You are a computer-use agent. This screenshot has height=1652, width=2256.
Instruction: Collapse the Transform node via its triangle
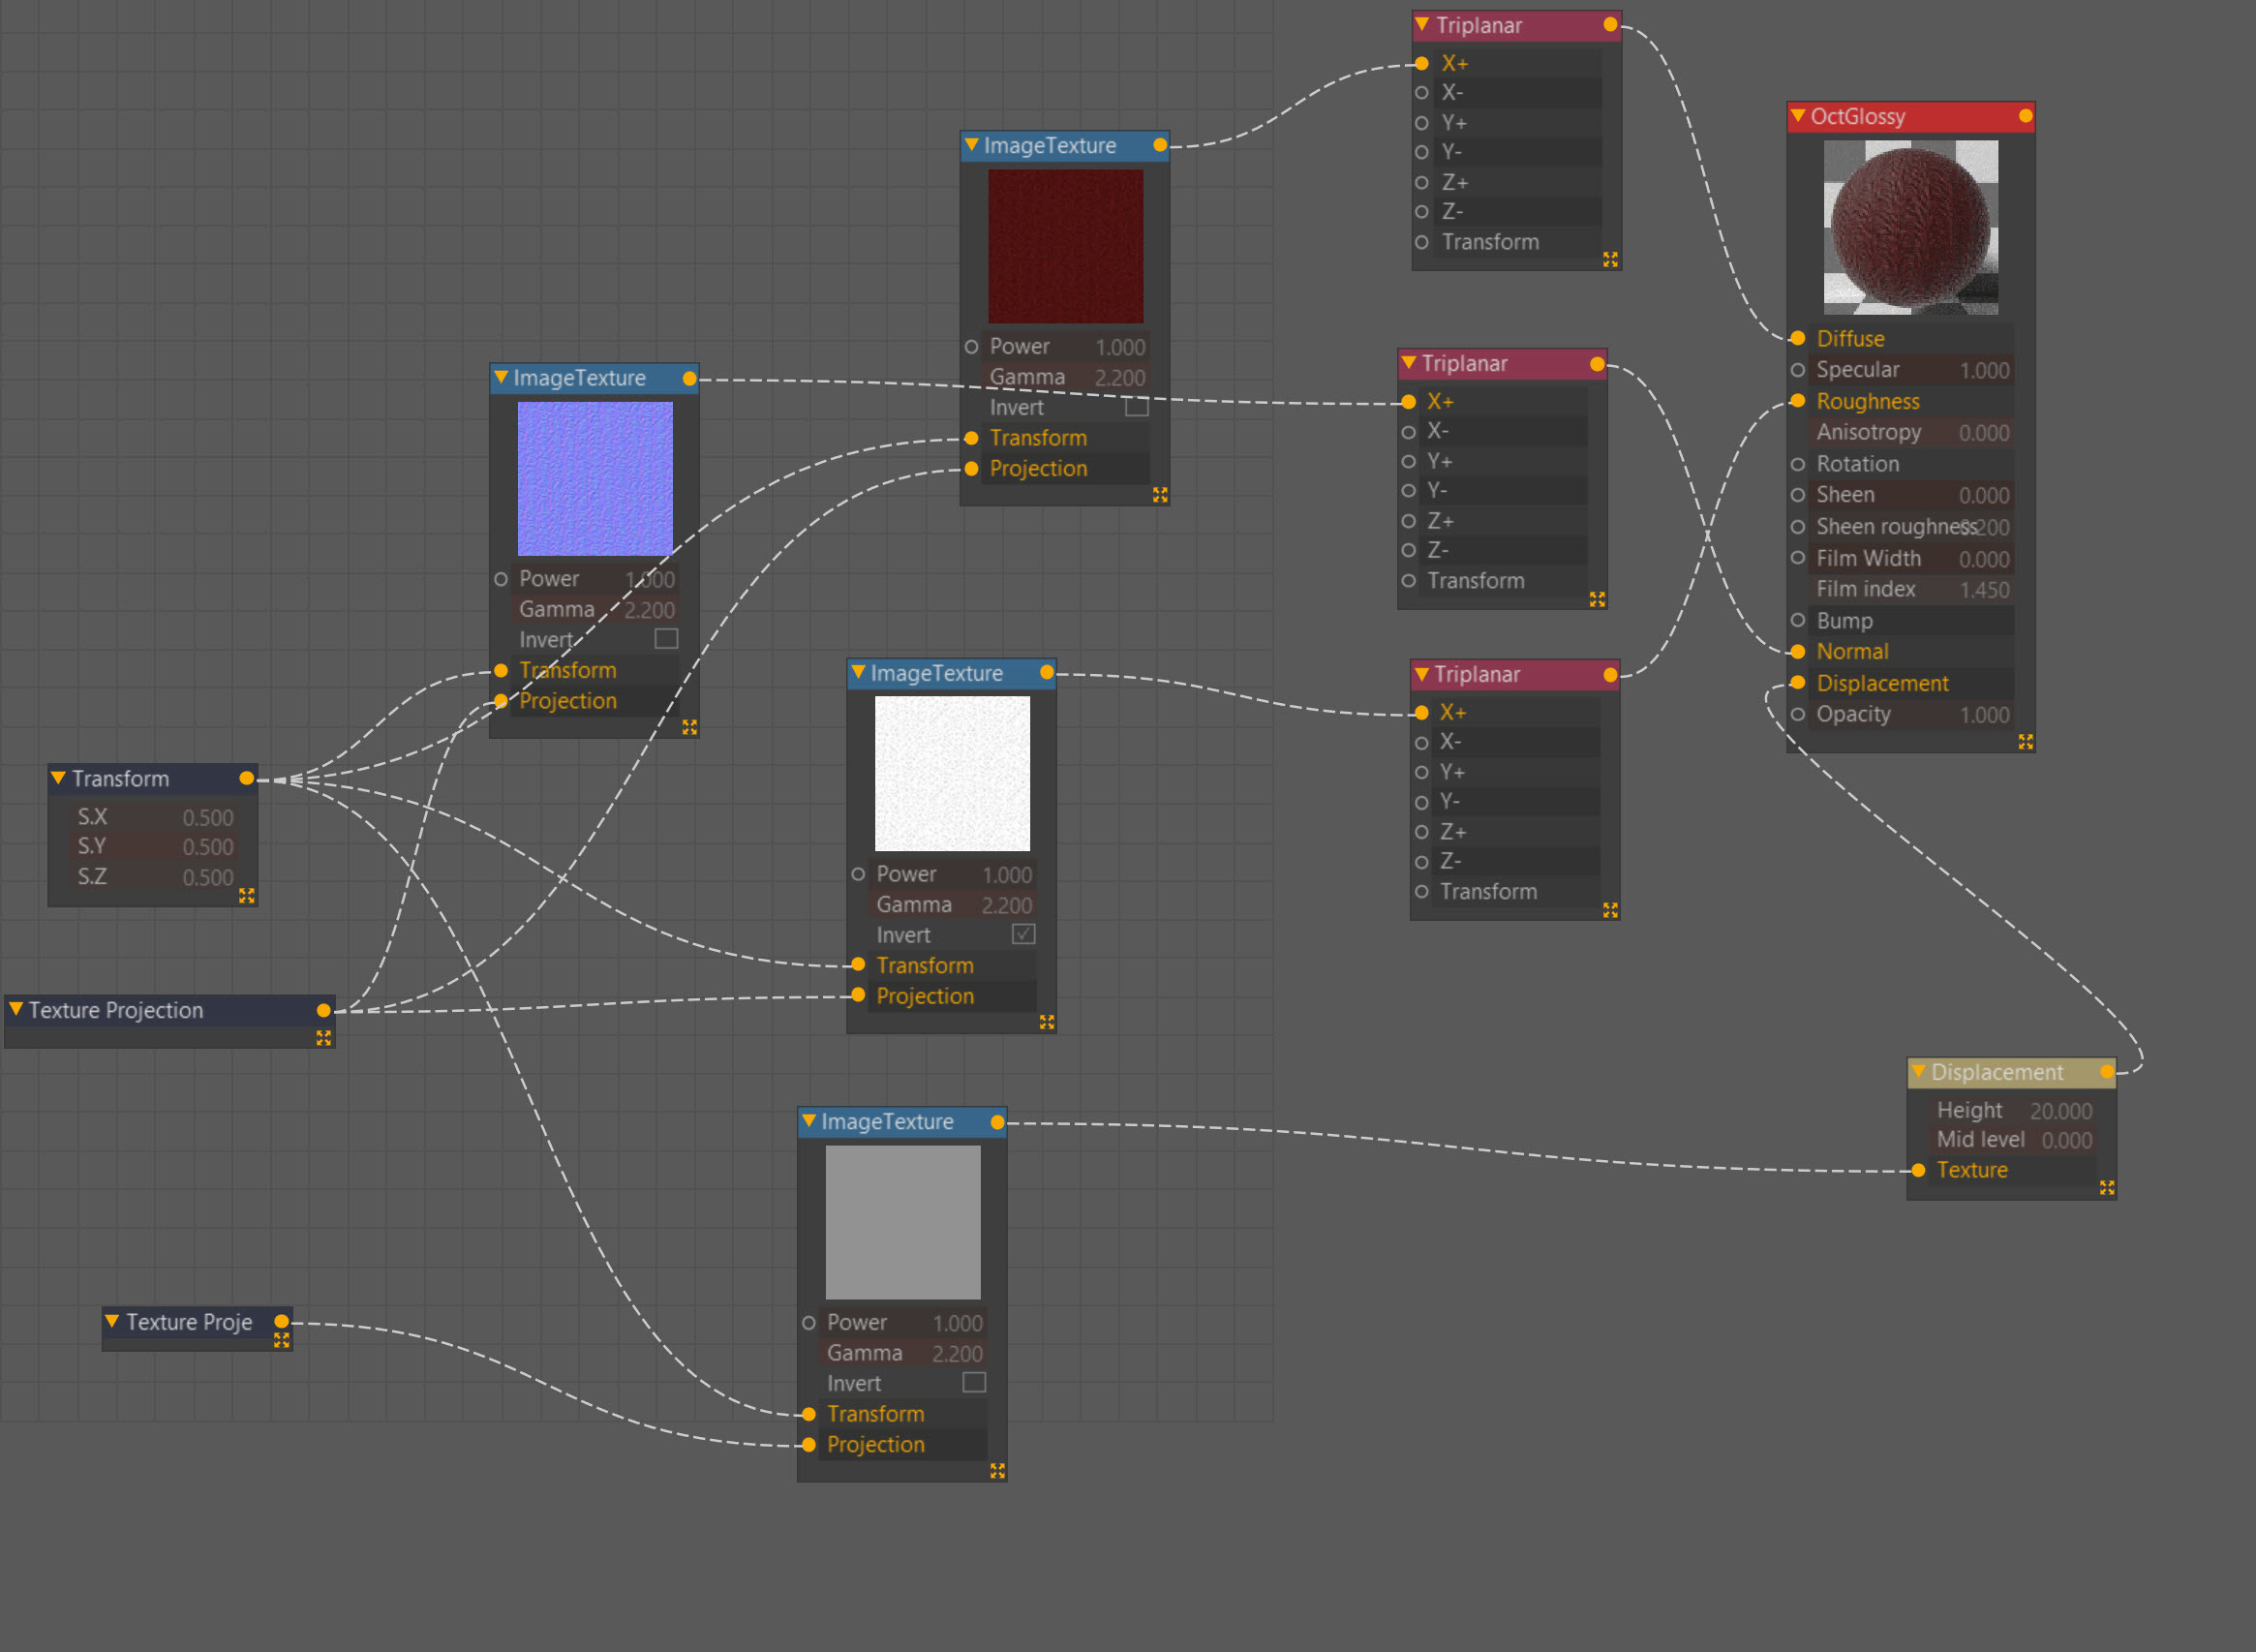pos(58,778)
